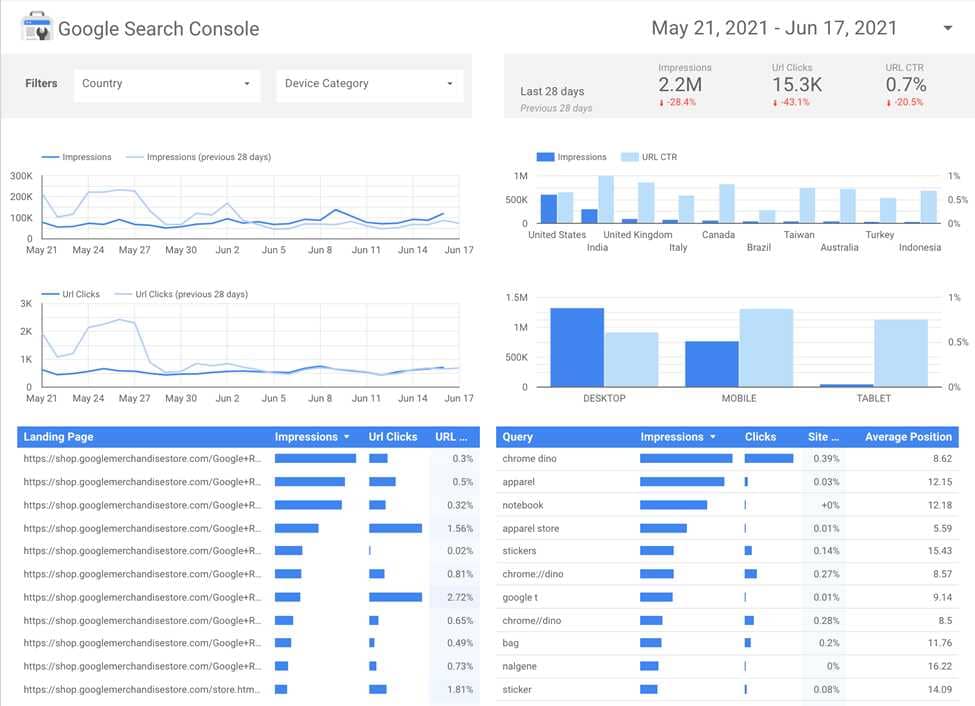The image size is (975, 706).
Task: Click the Last 28 days label
Action: point(552,91)
